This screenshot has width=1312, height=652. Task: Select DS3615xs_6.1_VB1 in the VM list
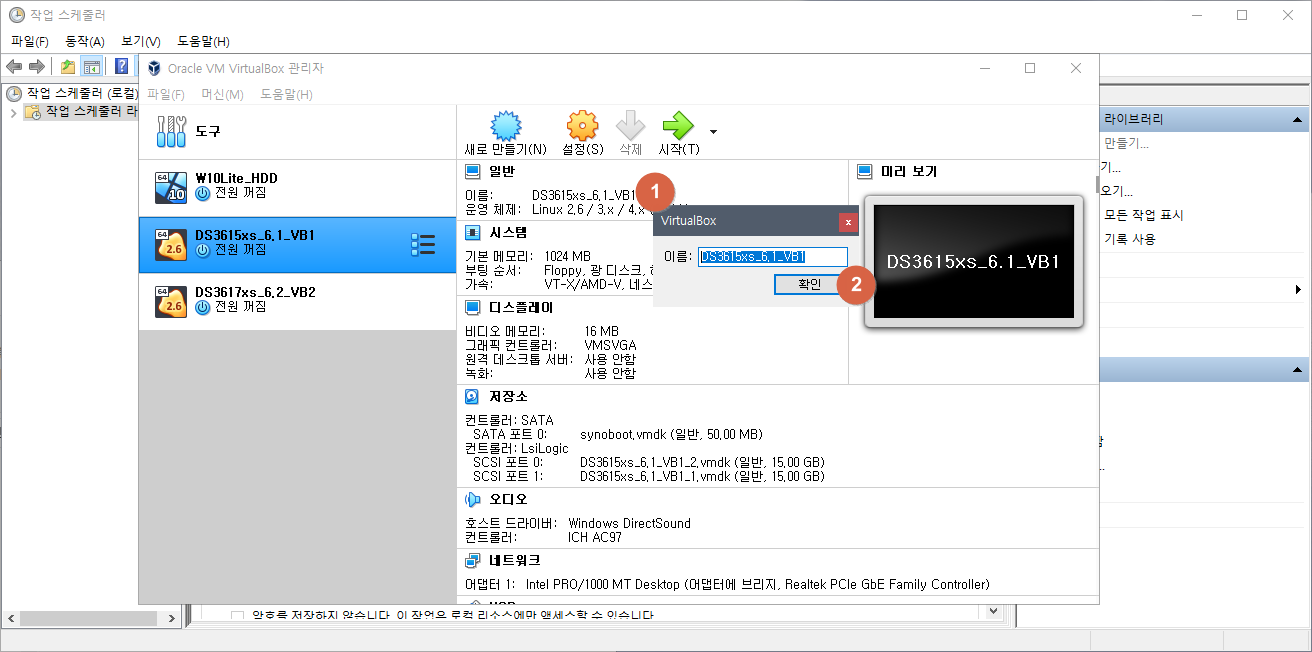pos(297,245)
